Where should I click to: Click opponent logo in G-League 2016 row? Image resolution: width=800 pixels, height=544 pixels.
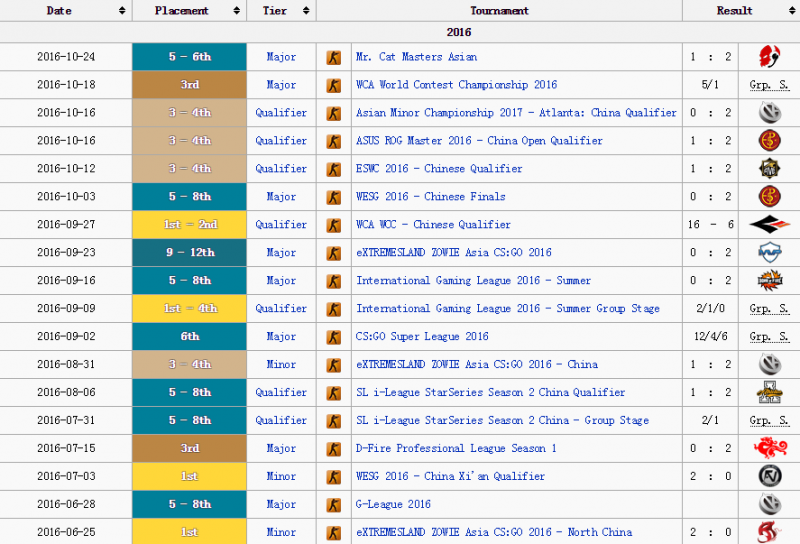point(769,504)
